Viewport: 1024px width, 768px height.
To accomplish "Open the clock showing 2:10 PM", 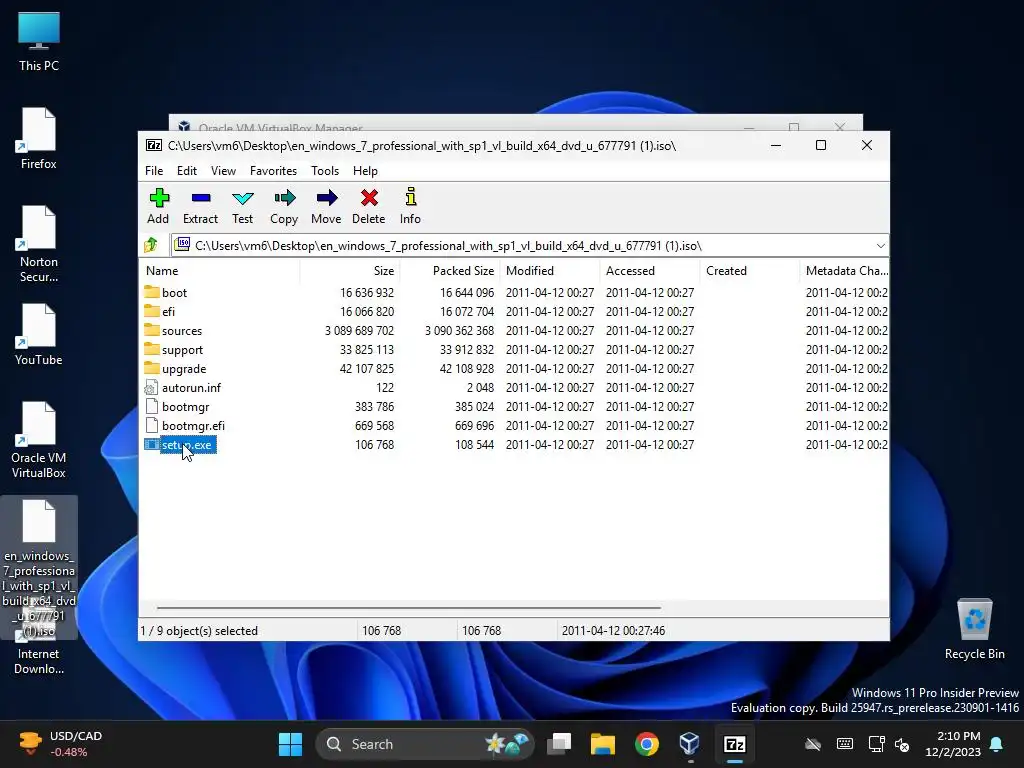I will [953, 744].
